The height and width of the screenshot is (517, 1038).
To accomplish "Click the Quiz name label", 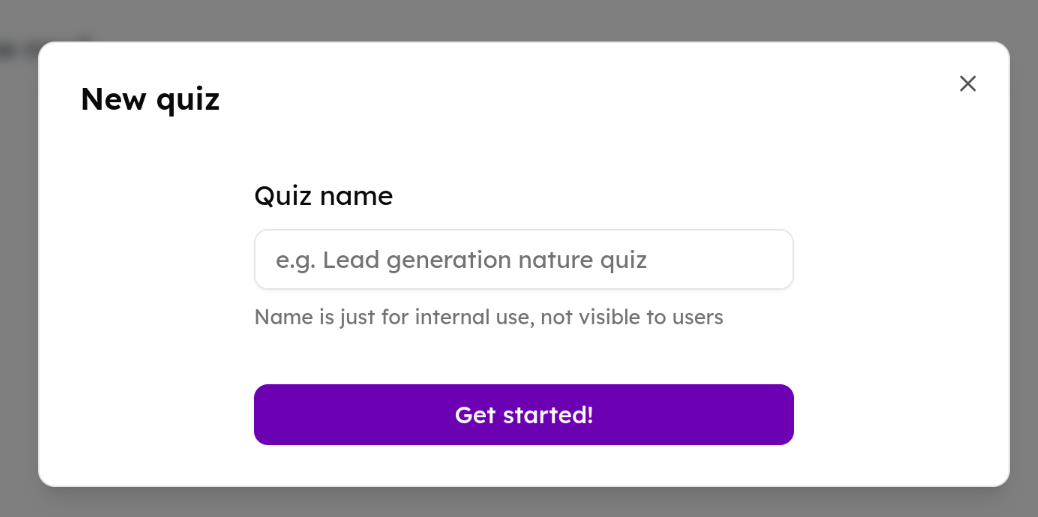I will (x=323, y=196).
